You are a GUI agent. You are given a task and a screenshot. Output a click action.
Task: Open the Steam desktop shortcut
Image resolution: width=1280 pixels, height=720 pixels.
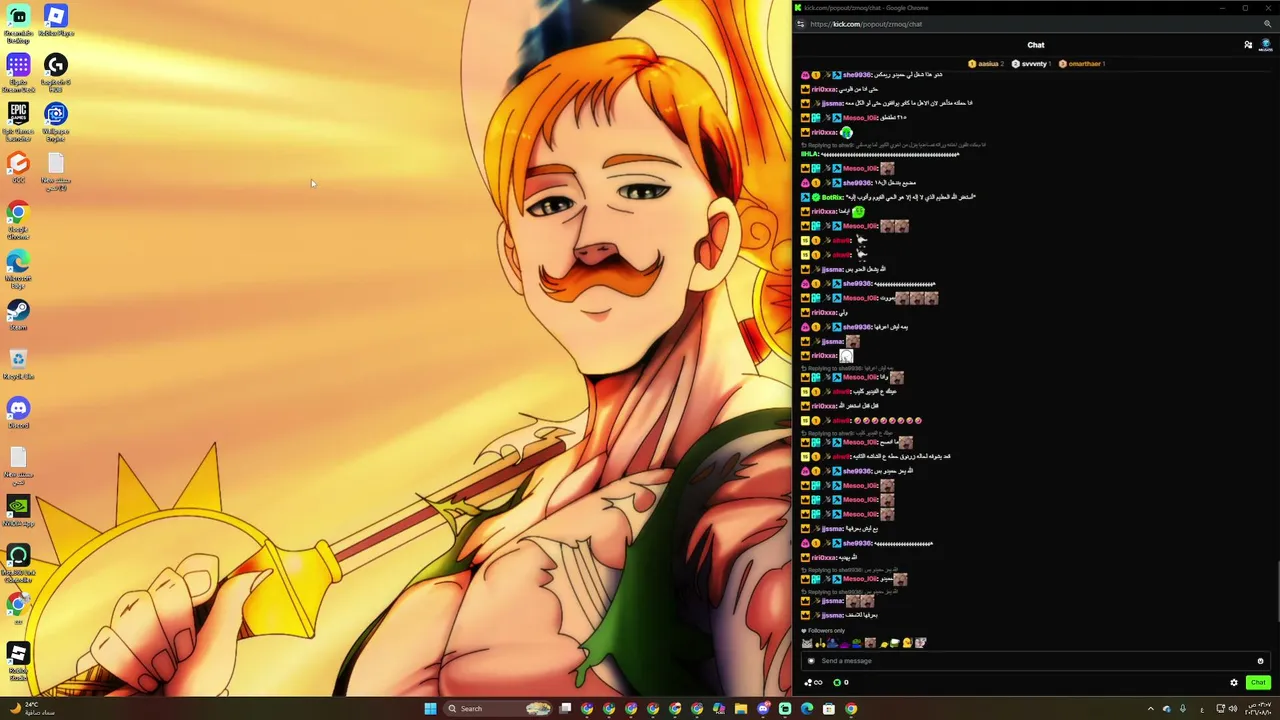click(x=18, y=316)
